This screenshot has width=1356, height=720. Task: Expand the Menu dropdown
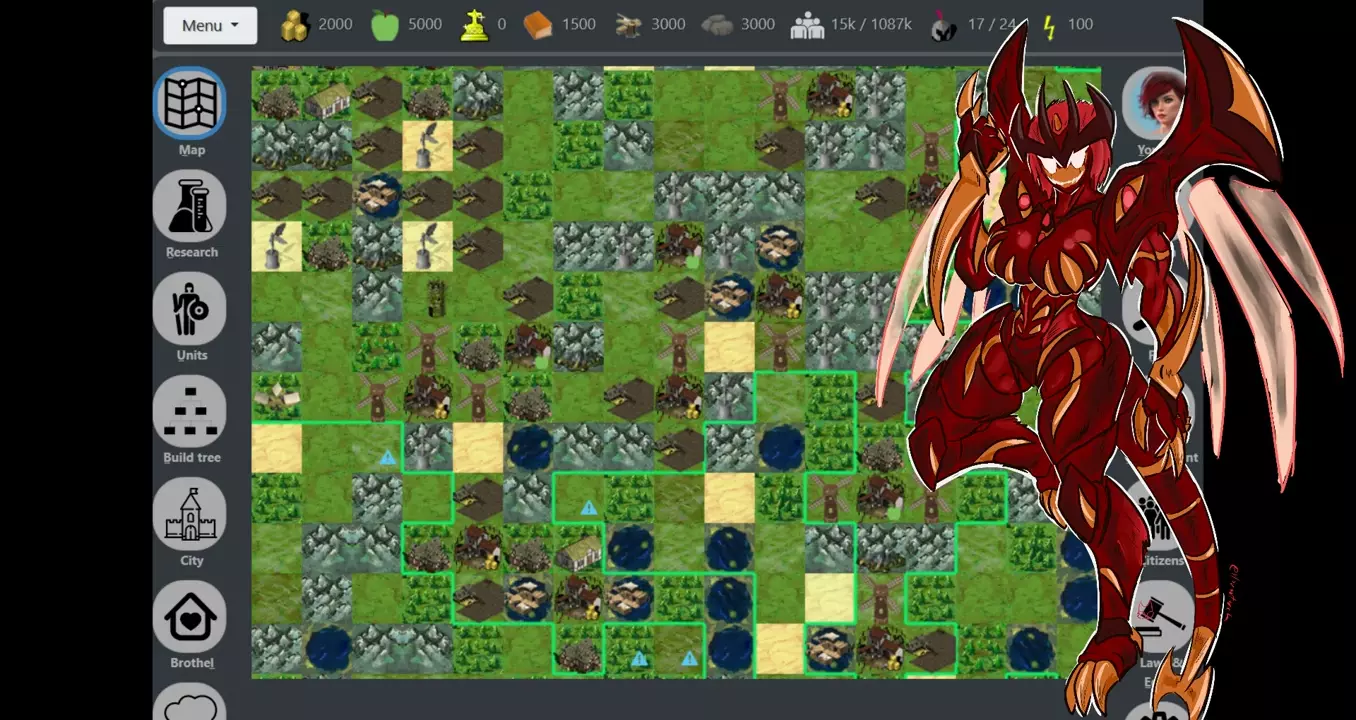(210, 25)
